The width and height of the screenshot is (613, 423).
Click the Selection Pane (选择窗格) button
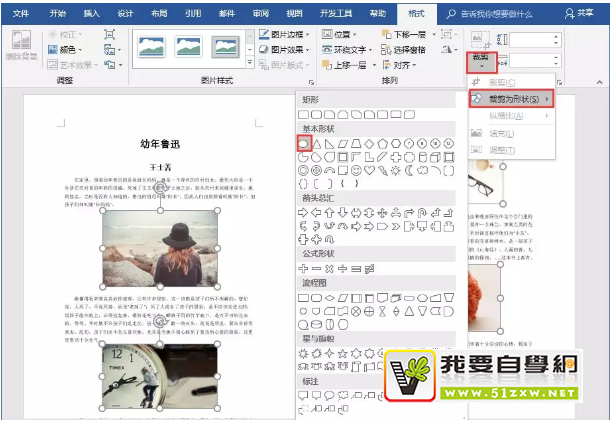click(x=403, y=49)
